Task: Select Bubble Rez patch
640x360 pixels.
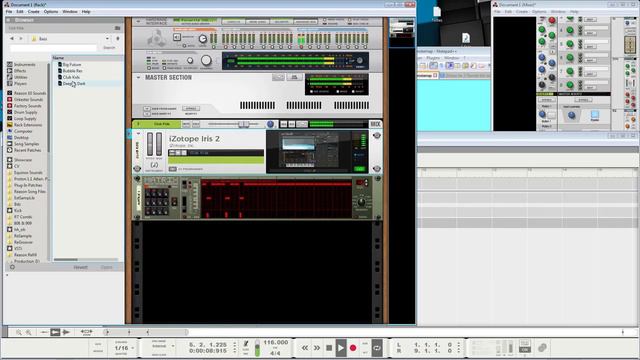Action: pyautogui.click(x=72, y=71)
